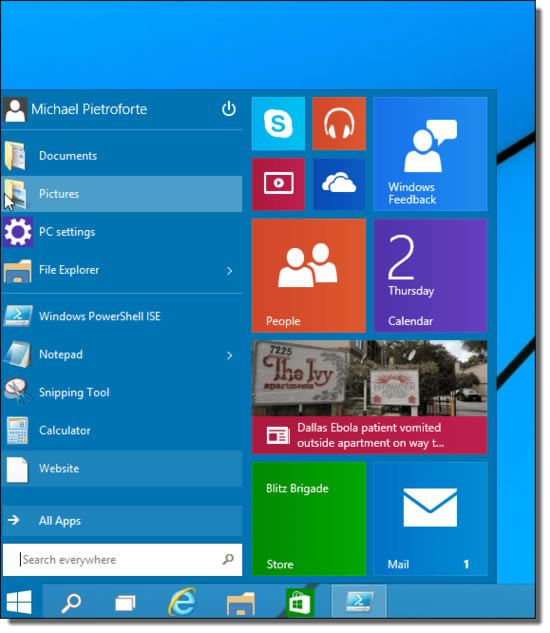Click the Website blank page icon

17,469
